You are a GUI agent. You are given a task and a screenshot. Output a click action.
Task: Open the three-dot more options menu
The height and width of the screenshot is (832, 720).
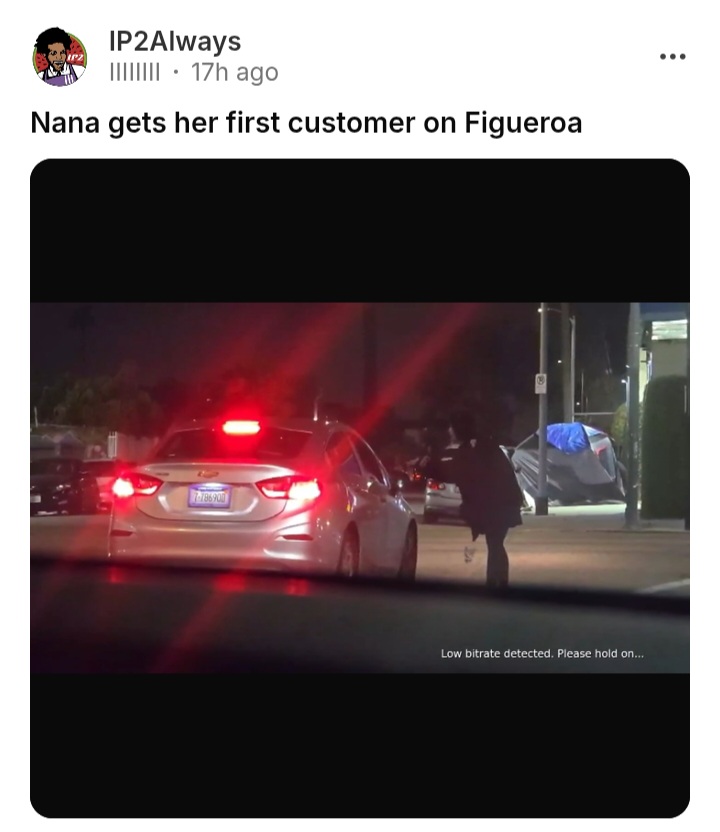(x=672, y=56)
